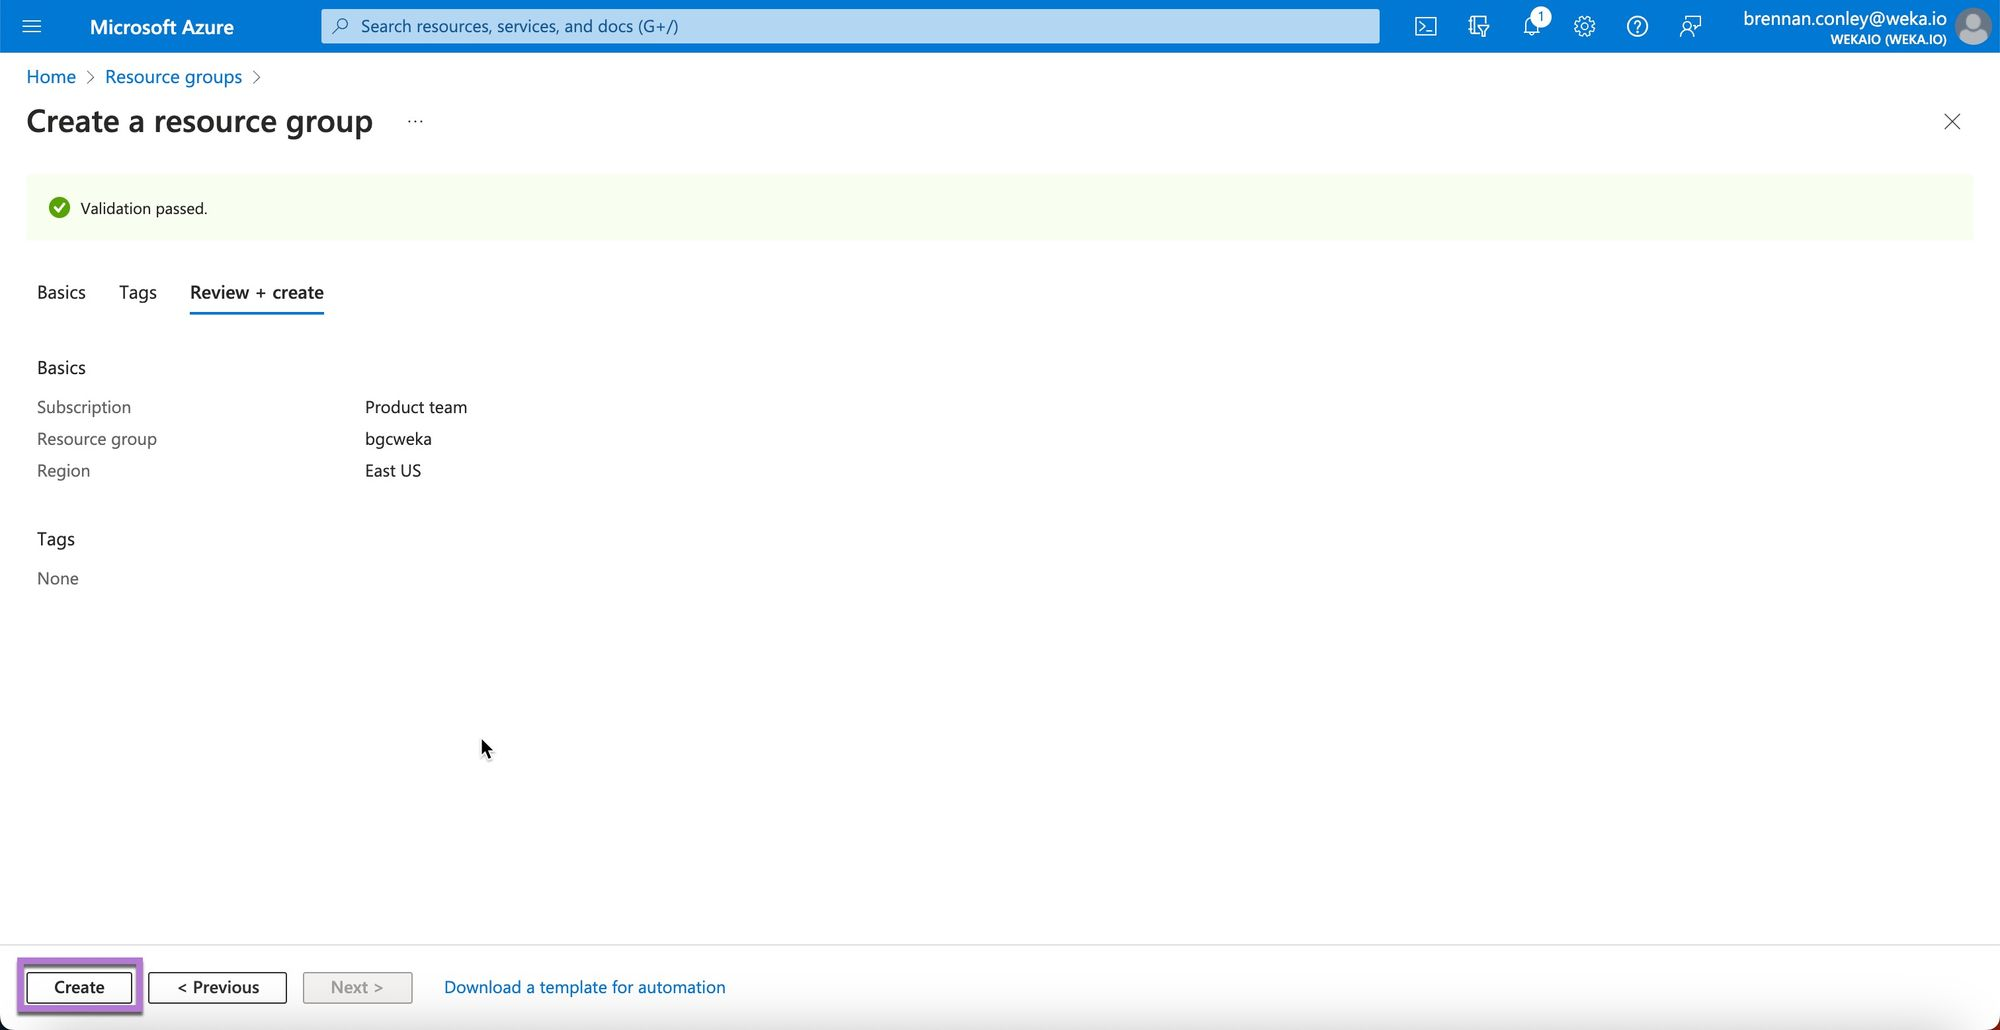Screen dimensions: 2000x1030
Task: Click the user account avatar
Action: click(x=1973, y=27)
